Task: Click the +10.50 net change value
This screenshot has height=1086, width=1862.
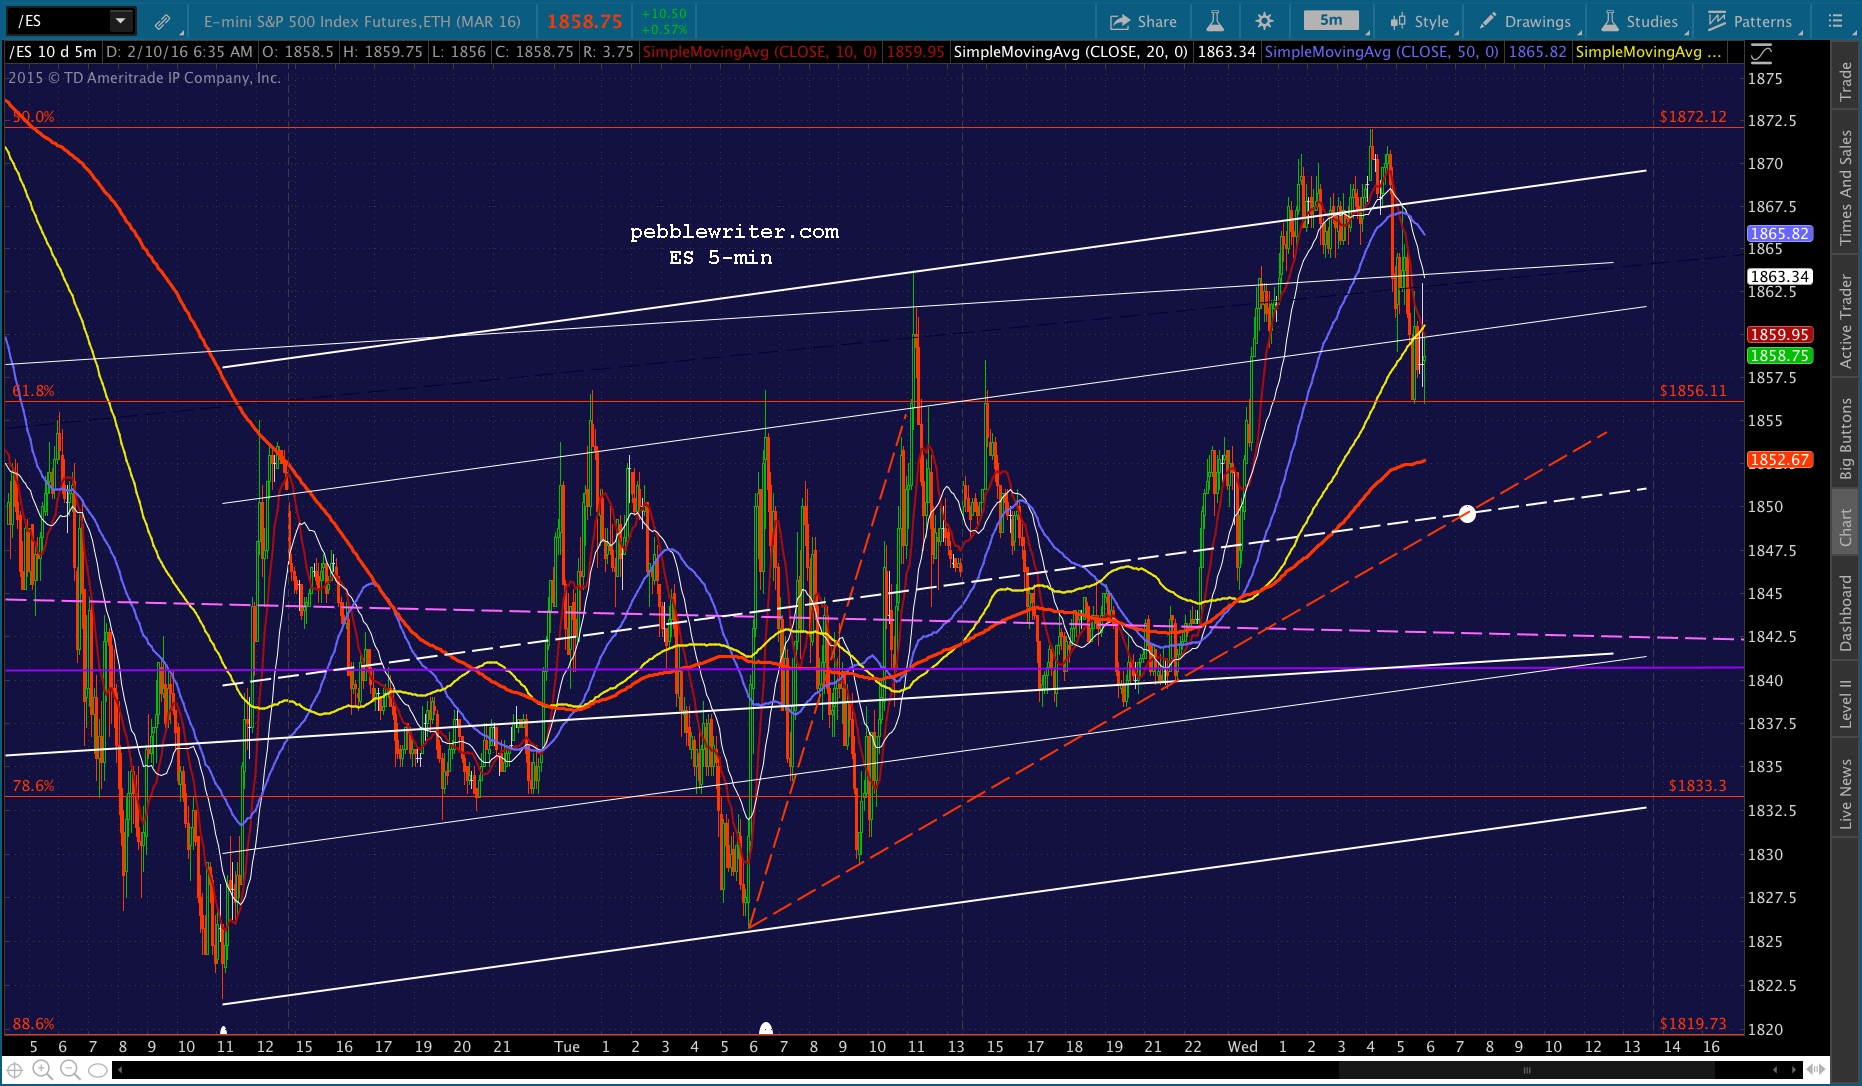Action: tap(664, 14)
